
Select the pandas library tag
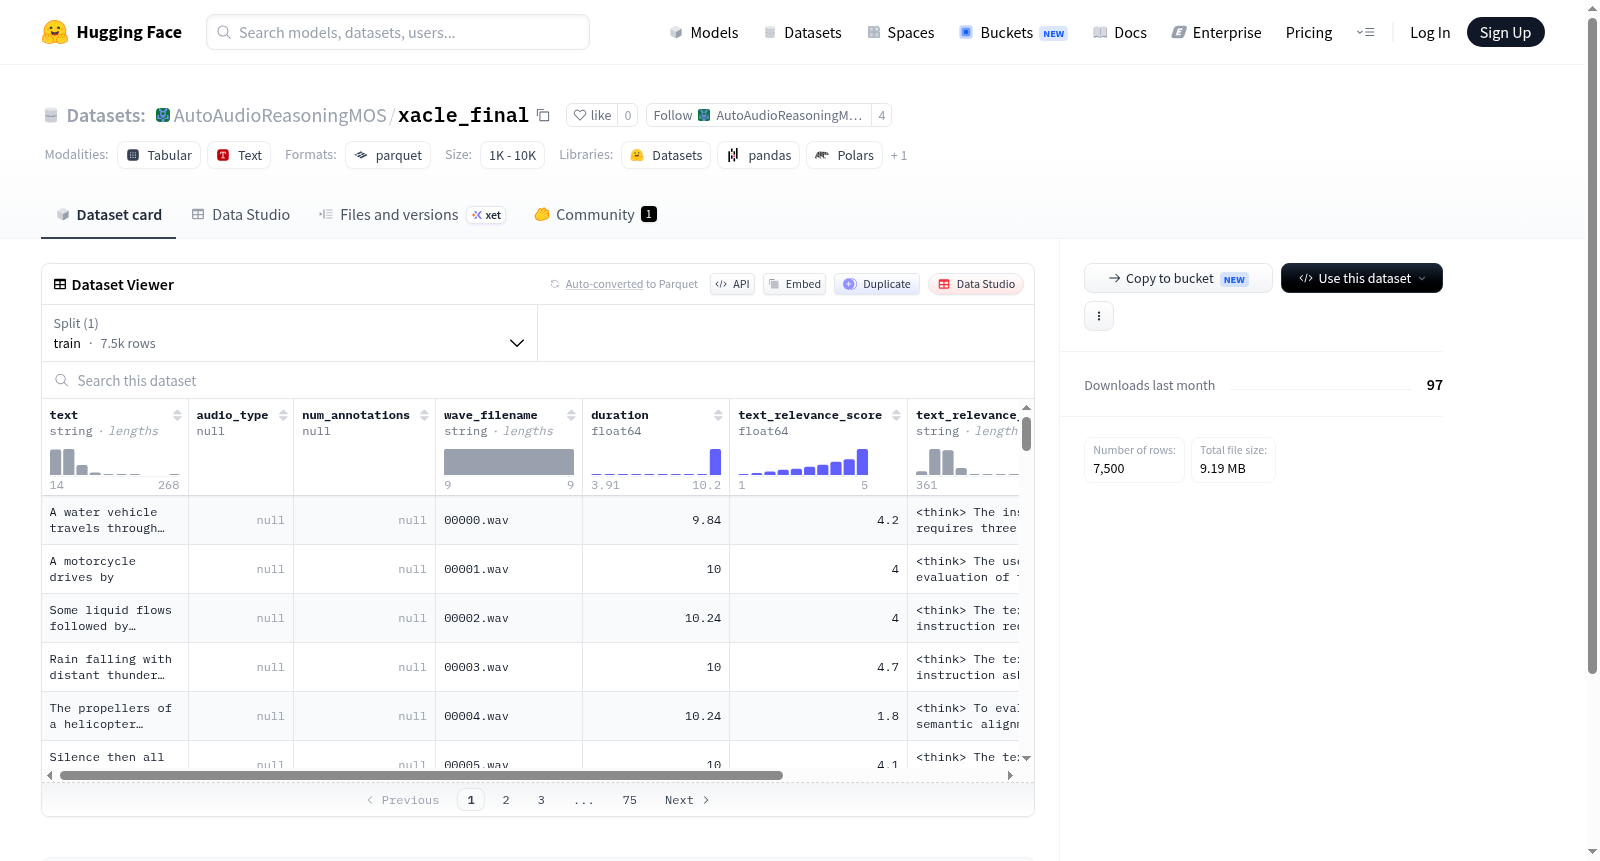(x=759, y=155)
